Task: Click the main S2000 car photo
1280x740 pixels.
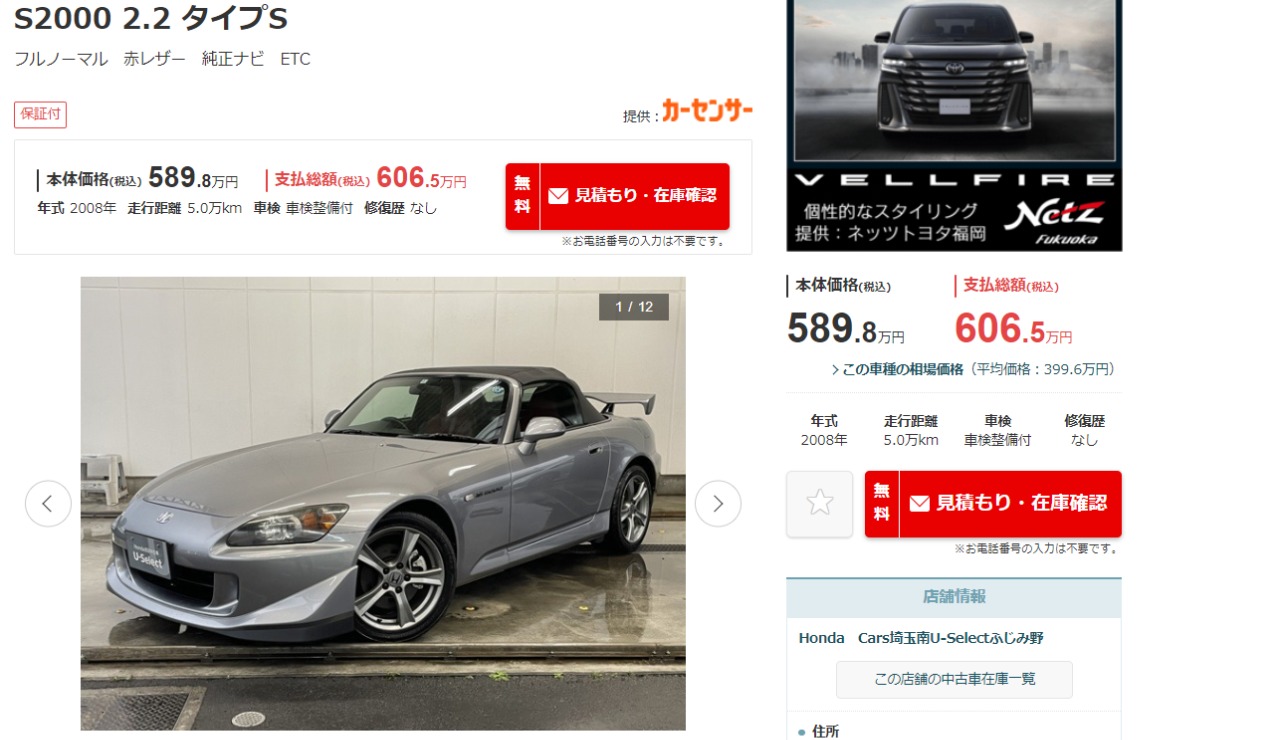Action: [383, 503]
